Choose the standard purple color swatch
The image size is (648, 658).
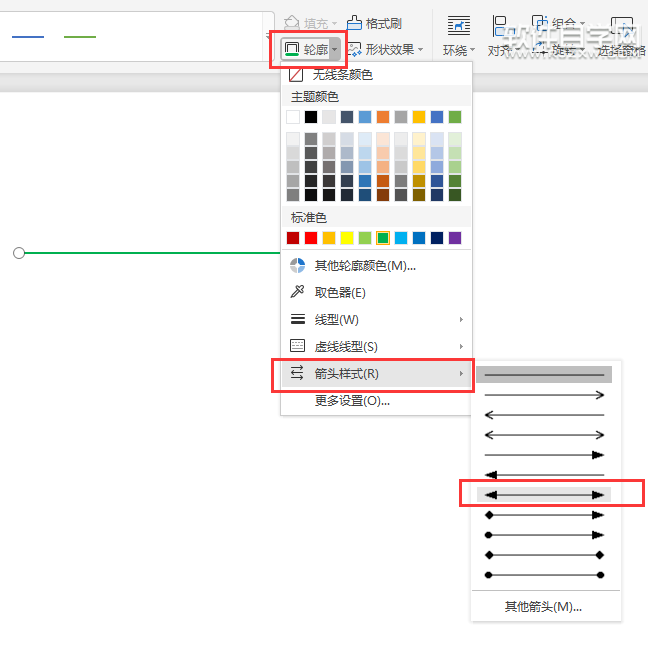click(x=455, y=238)
